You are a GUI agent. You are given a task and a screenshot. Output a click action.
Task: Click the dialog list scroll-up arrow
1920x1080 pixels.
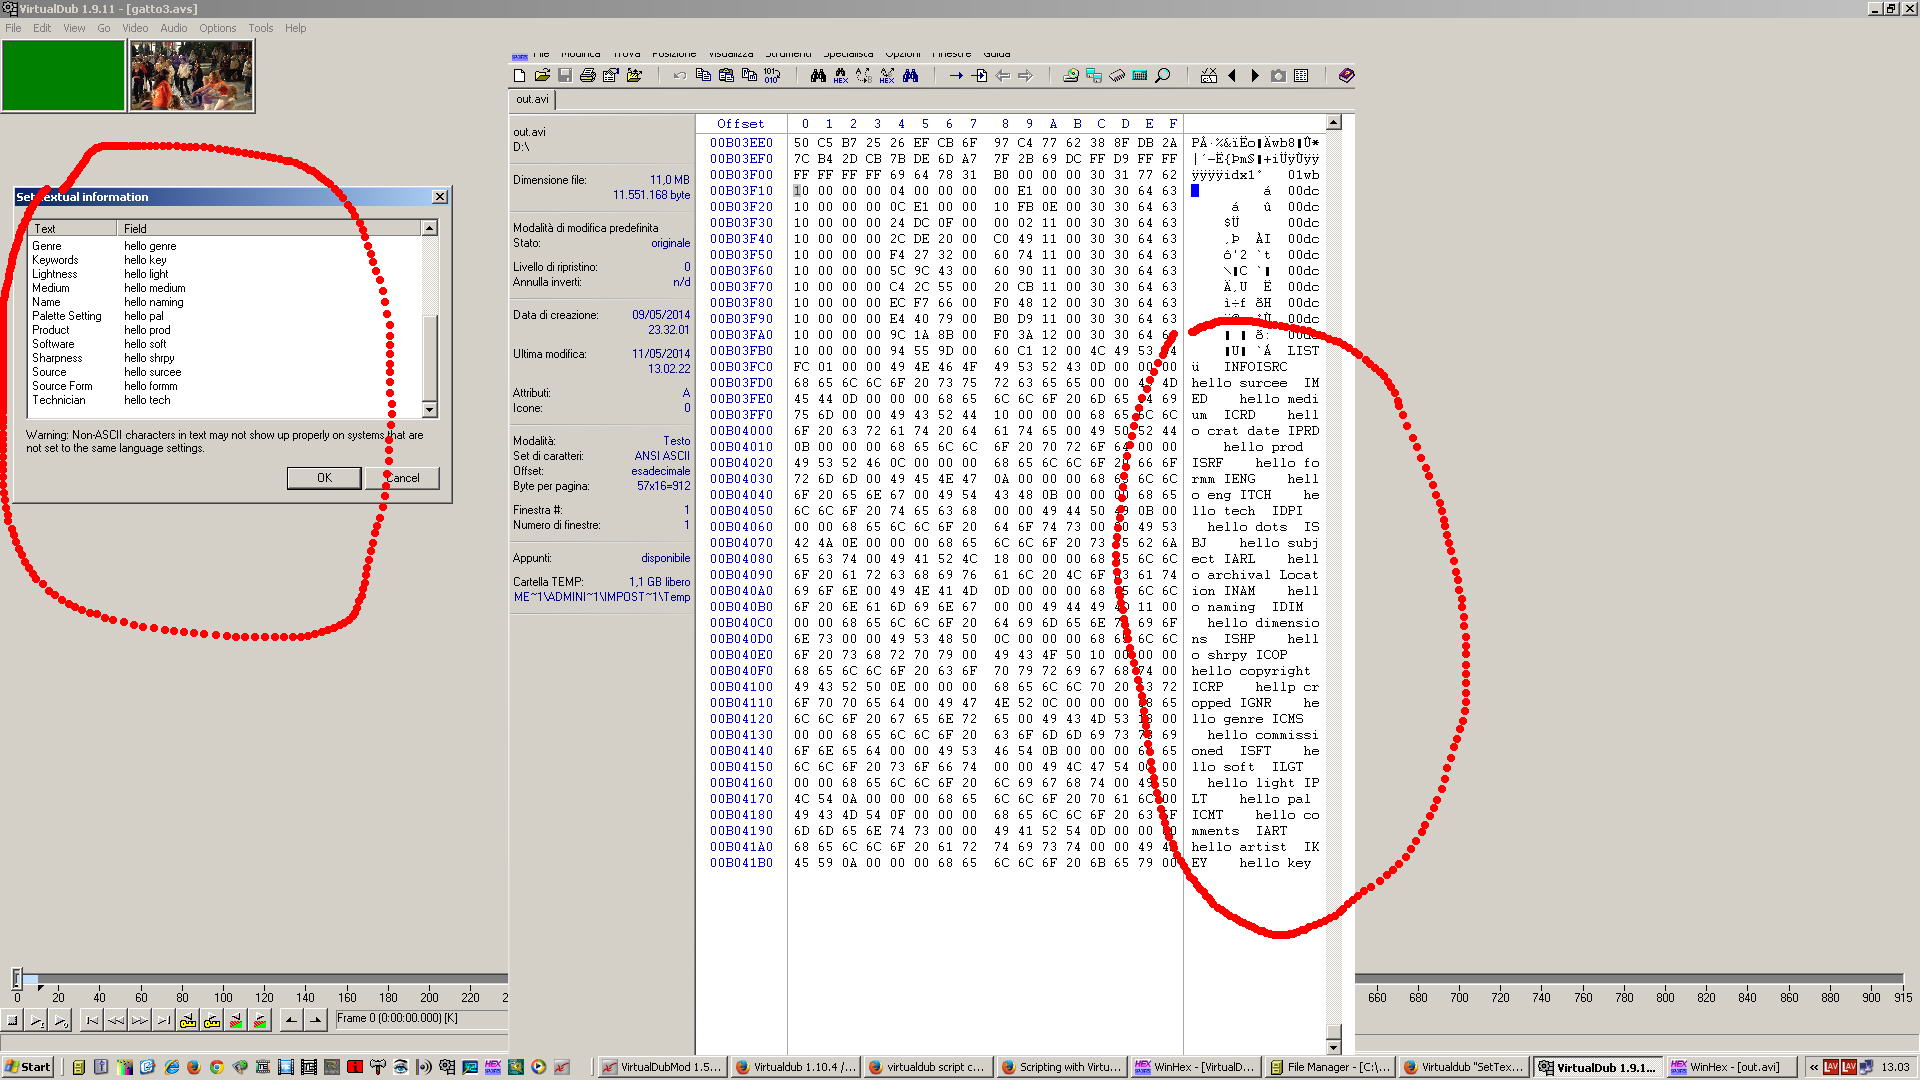pyautogui.click(x=430, y=229)
